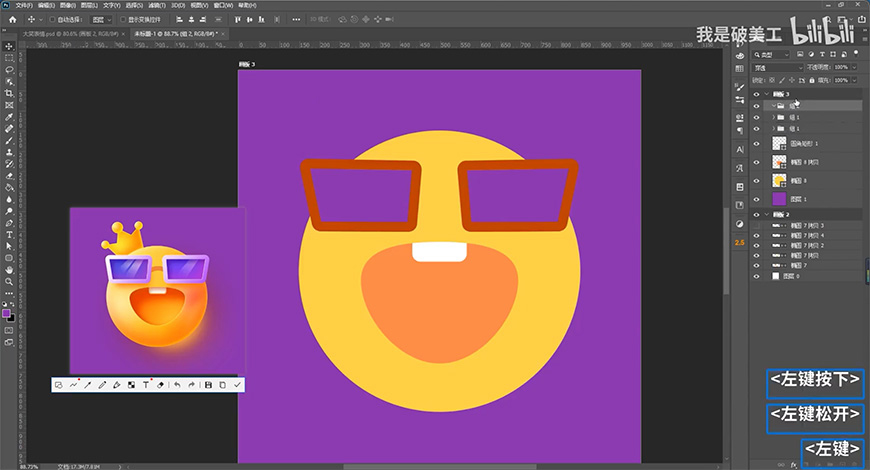Click the purple foreground color swatch
This screenshot has width=870, height=470.
tap(7, 313)
